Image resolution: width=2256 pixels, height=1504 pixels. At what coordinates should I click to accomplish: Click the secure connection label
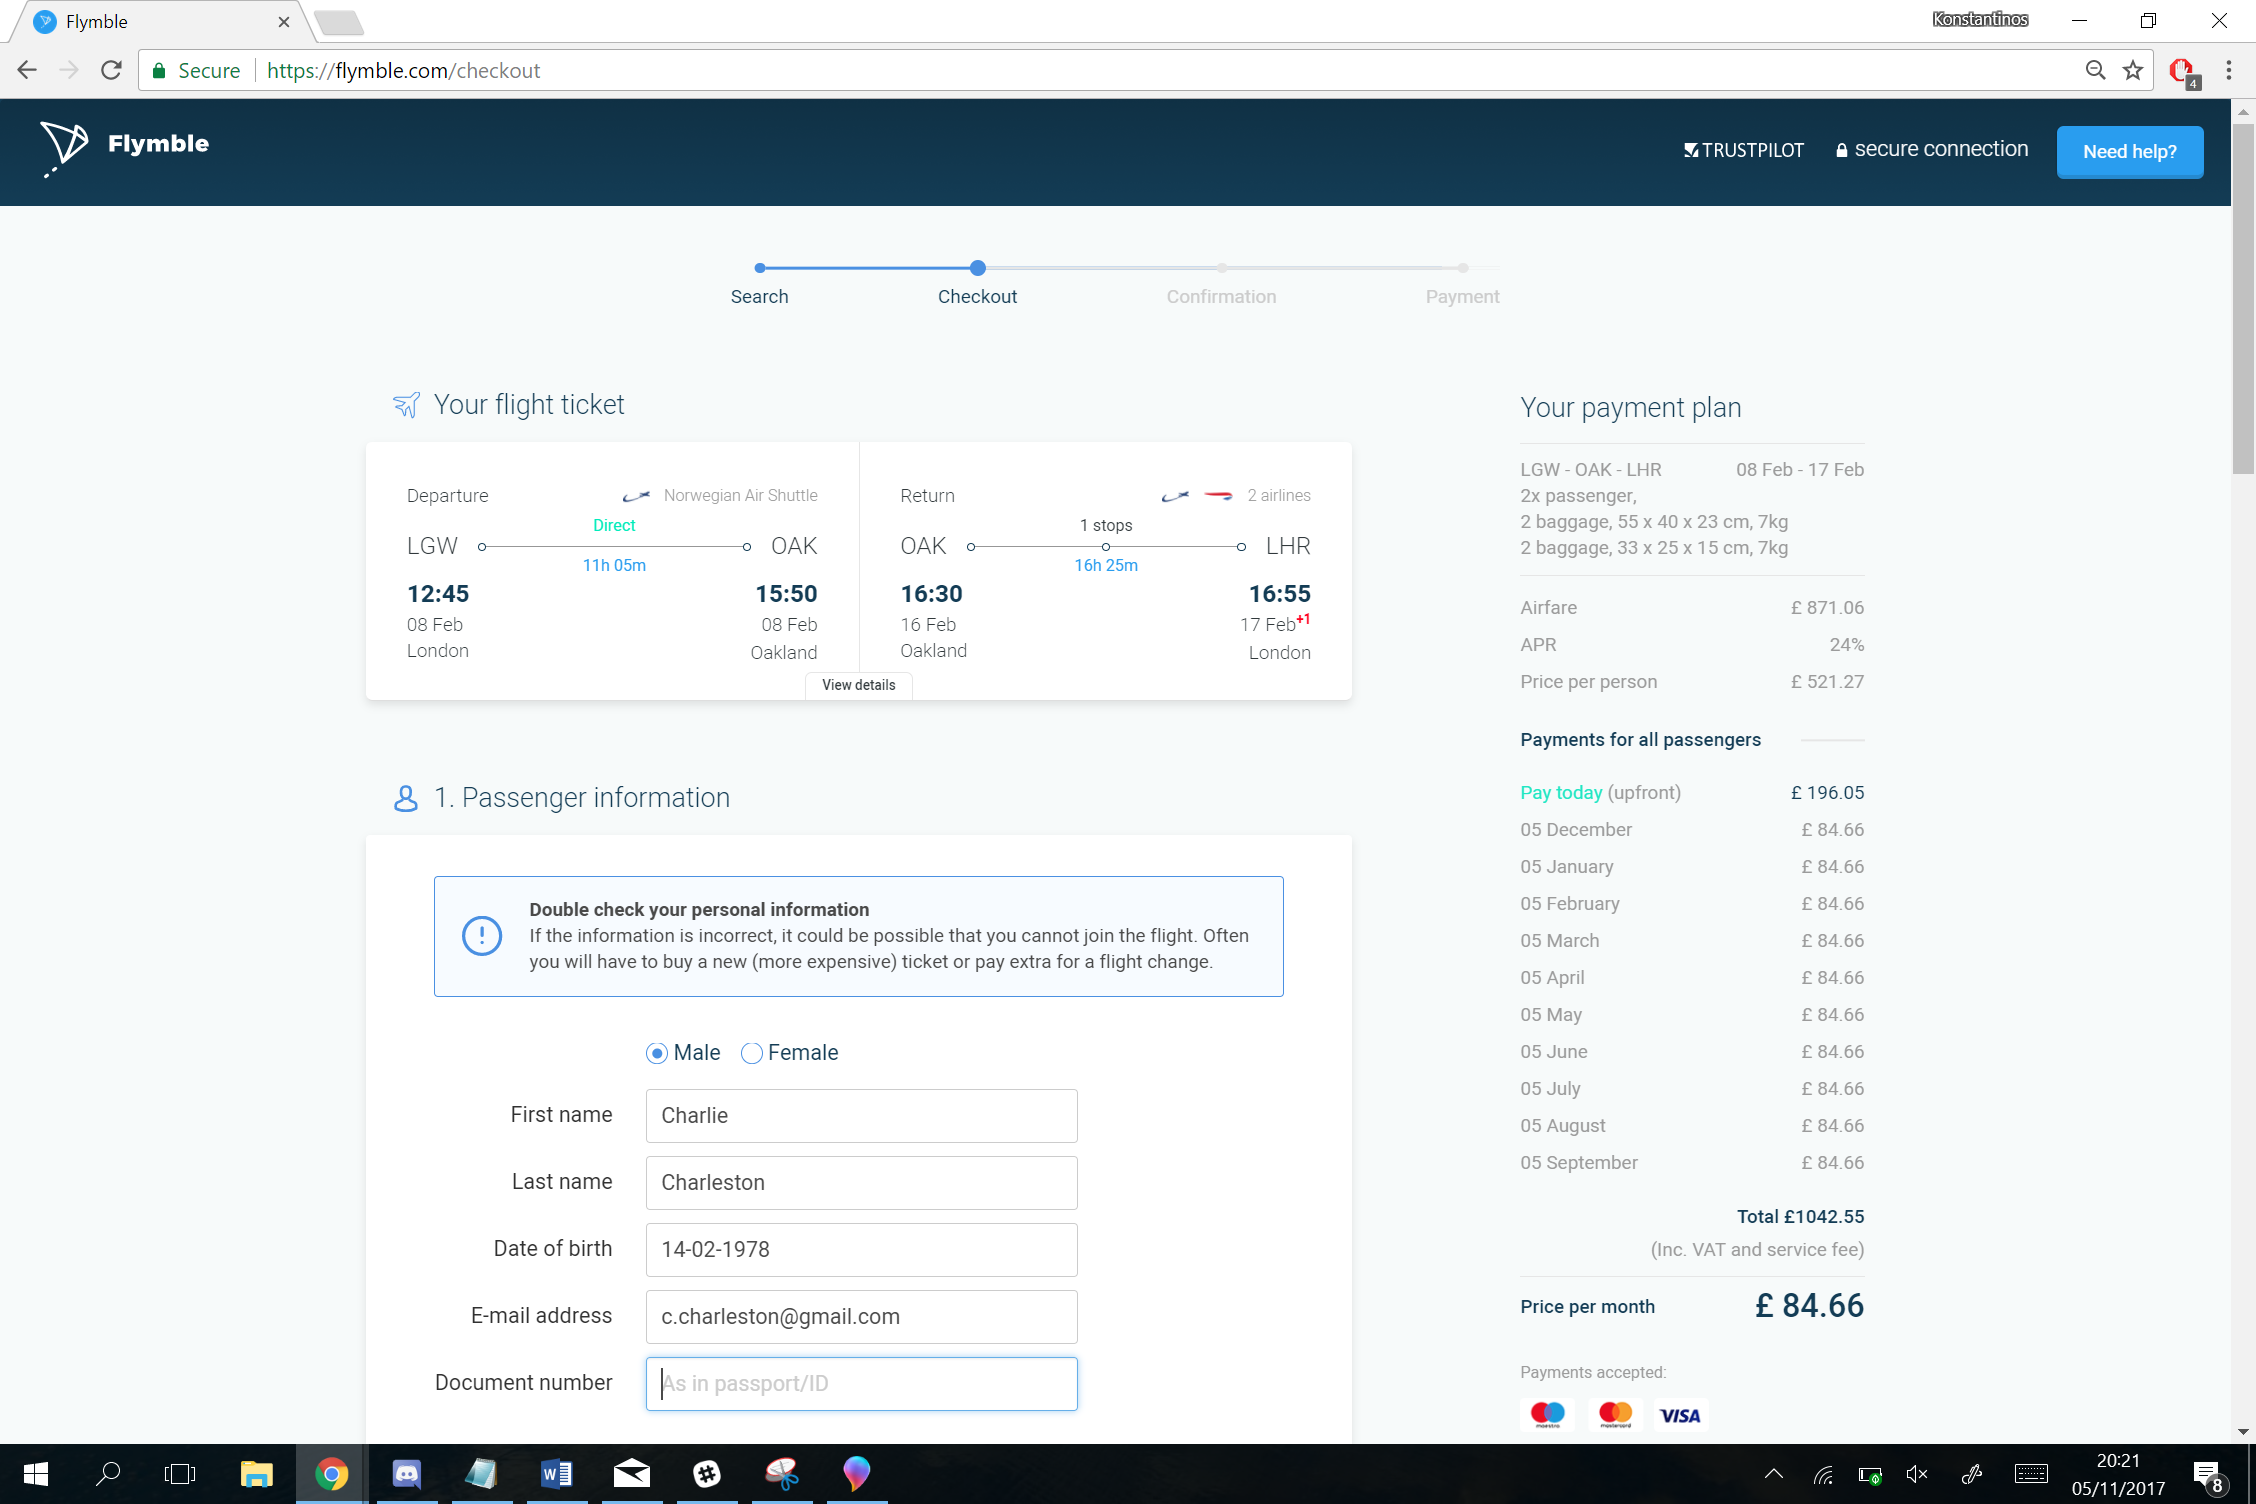1932,149
